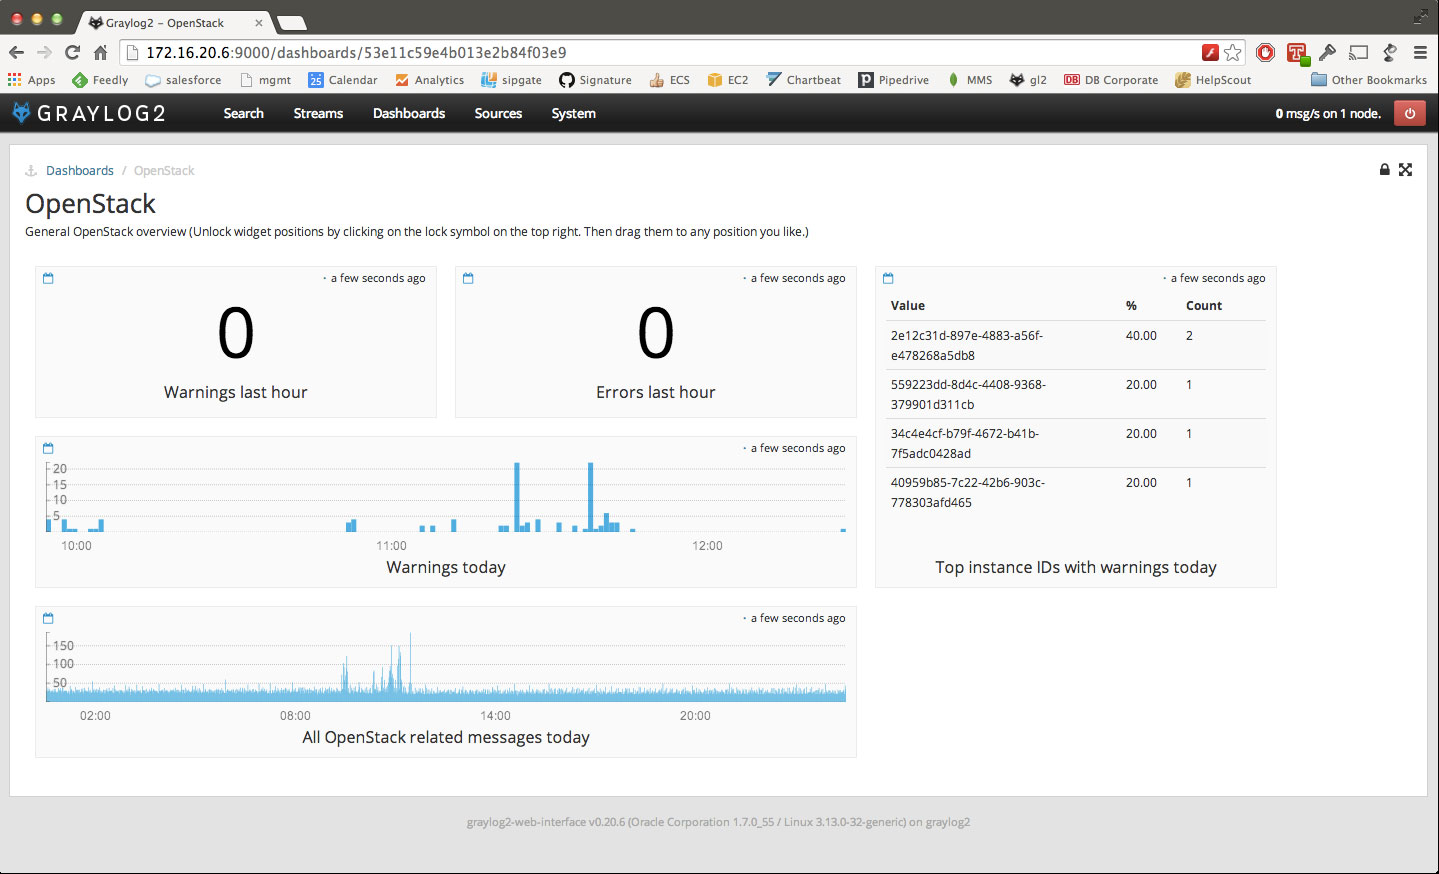
Task: Open Pipedrive bookmark
Action: point(894,80)
